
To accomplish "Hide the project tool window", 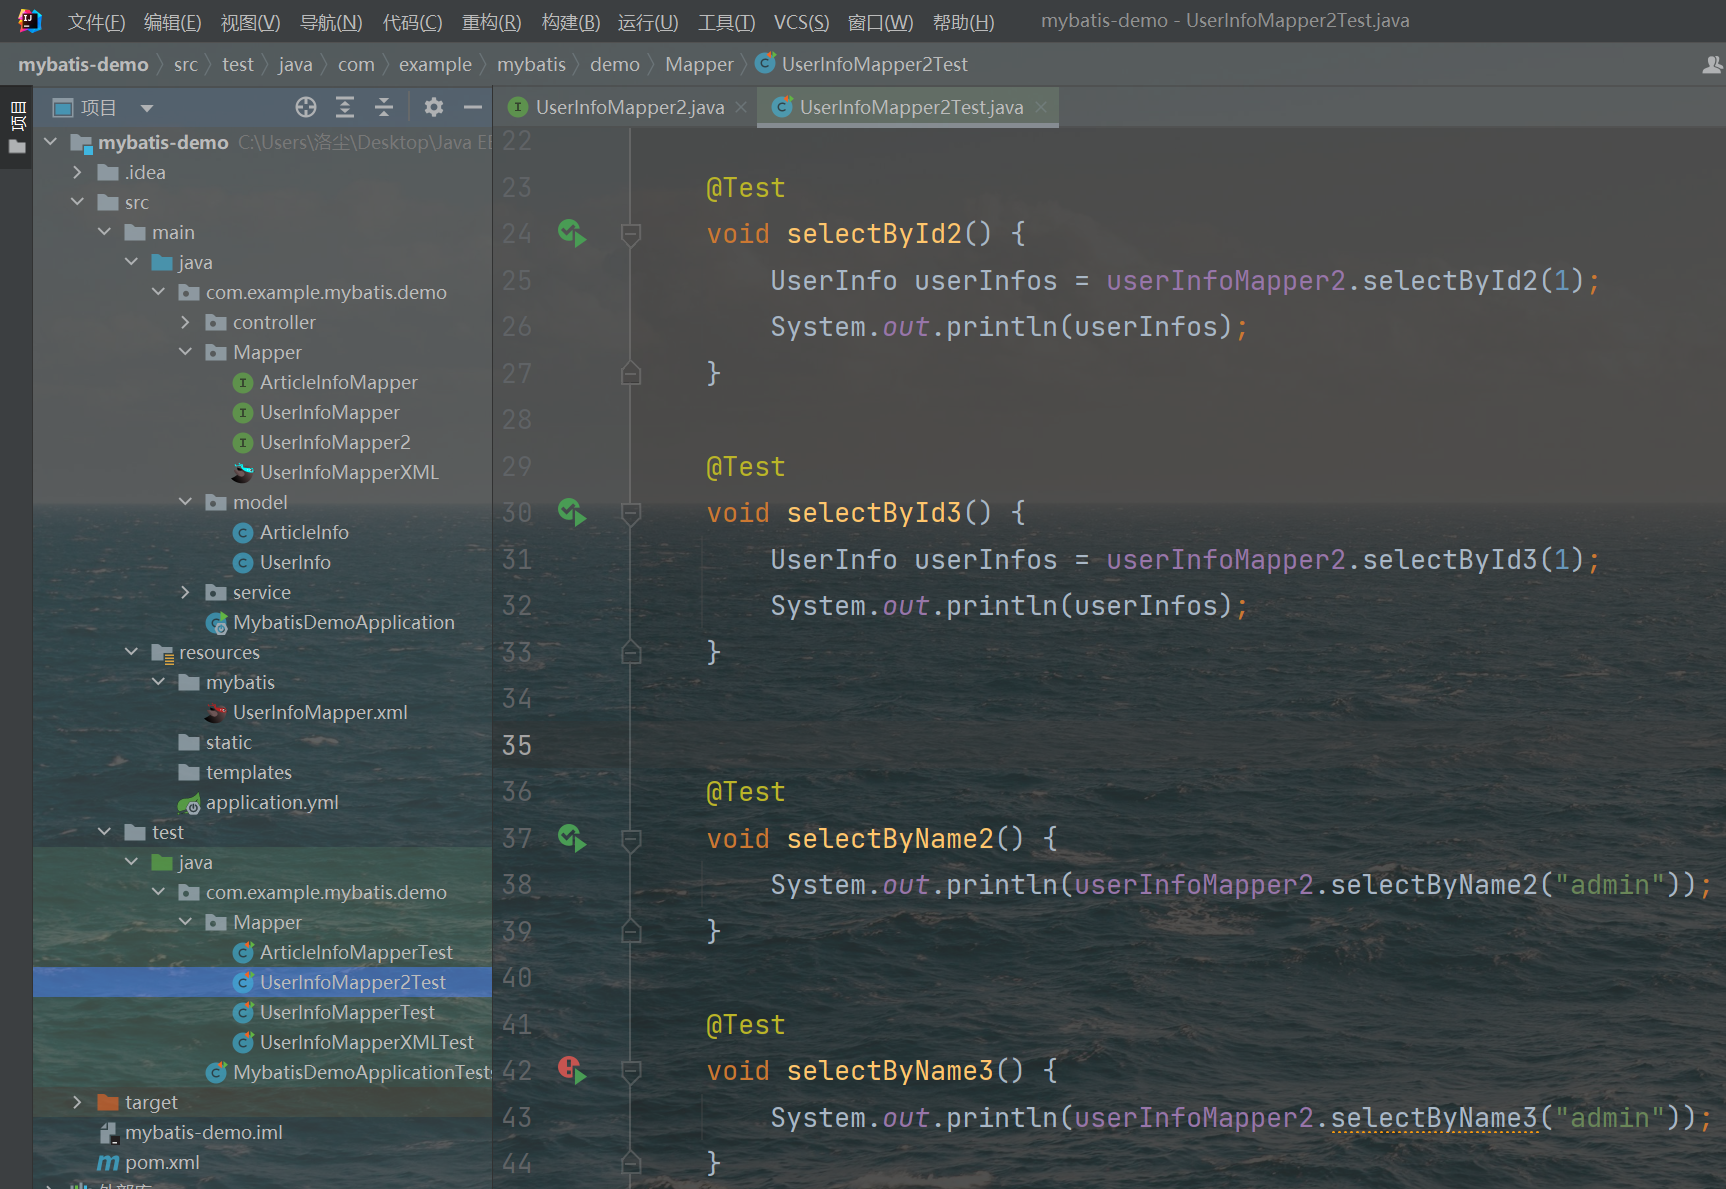I will pyautogui.click(x=473, y=107).
